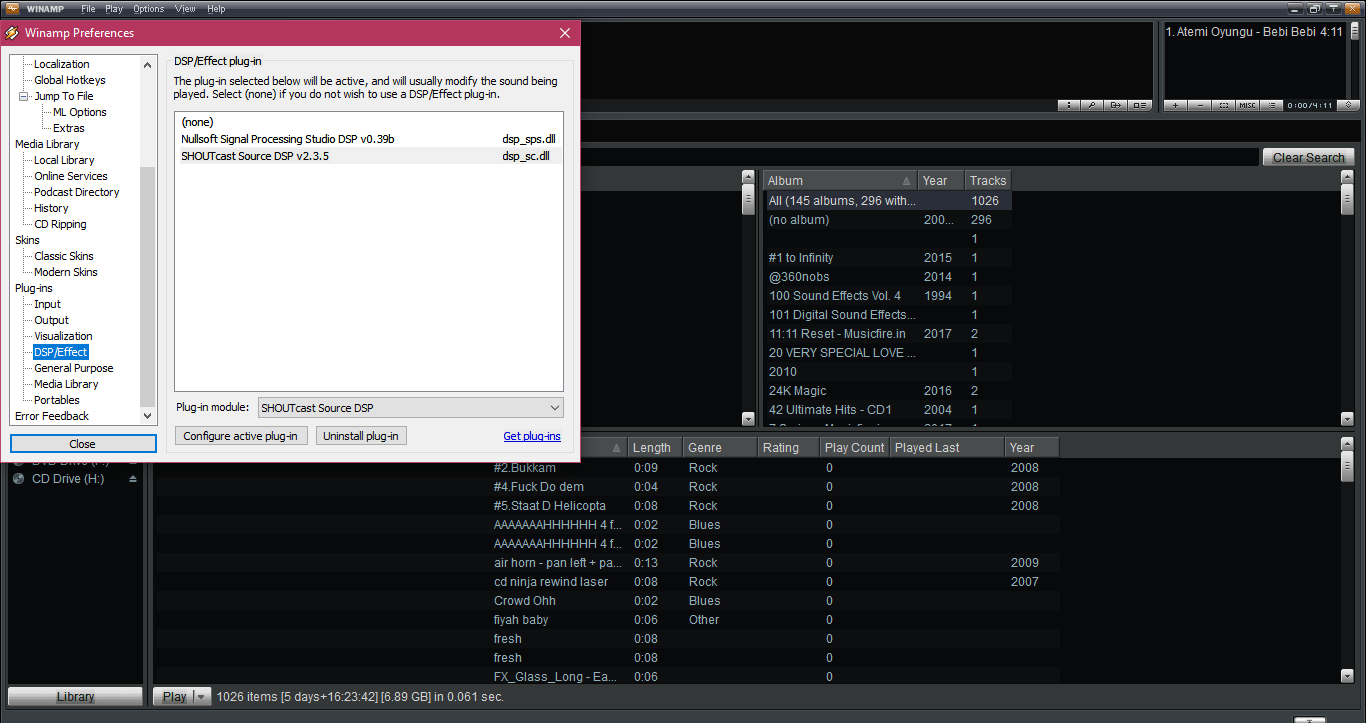Click playlist select button

1224,105
